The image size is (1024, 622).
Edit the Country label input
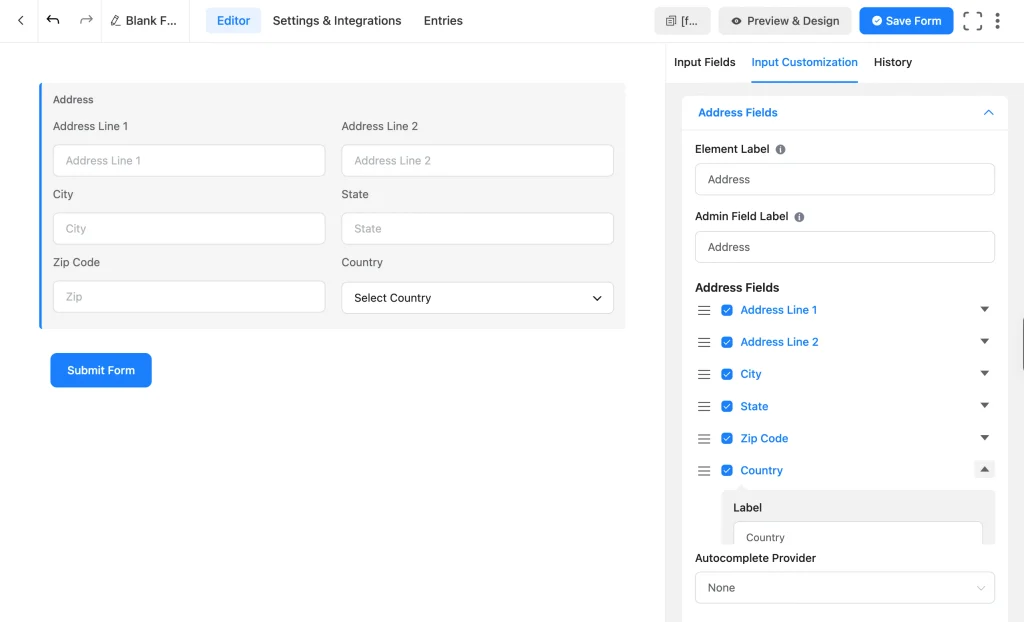tap(857, 533)
